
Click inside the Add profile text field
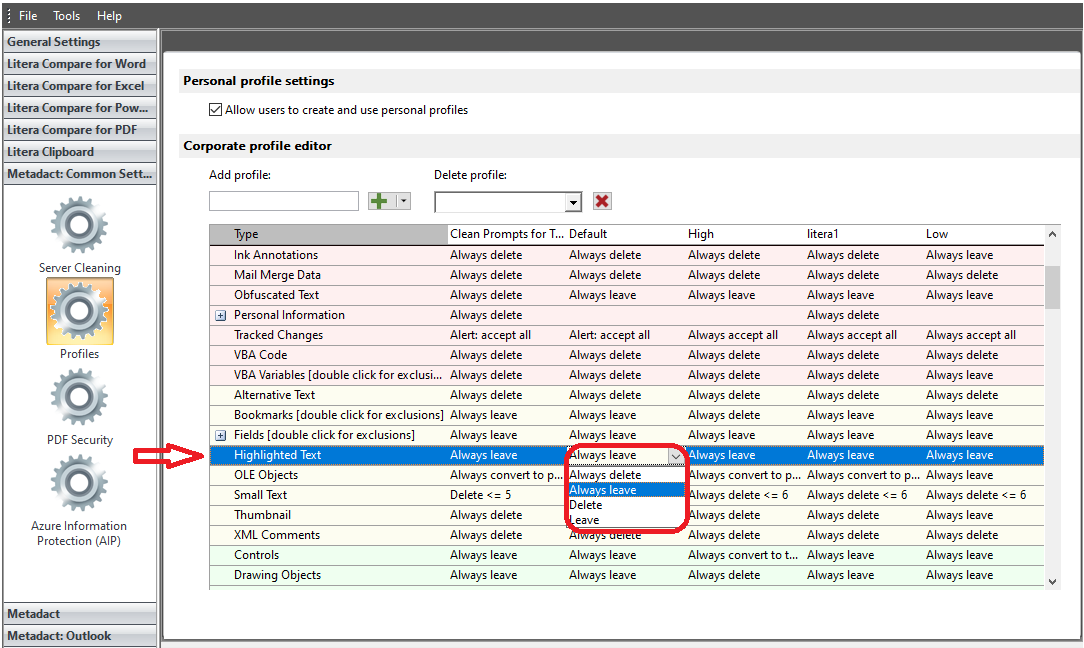(x=283, y=200)
